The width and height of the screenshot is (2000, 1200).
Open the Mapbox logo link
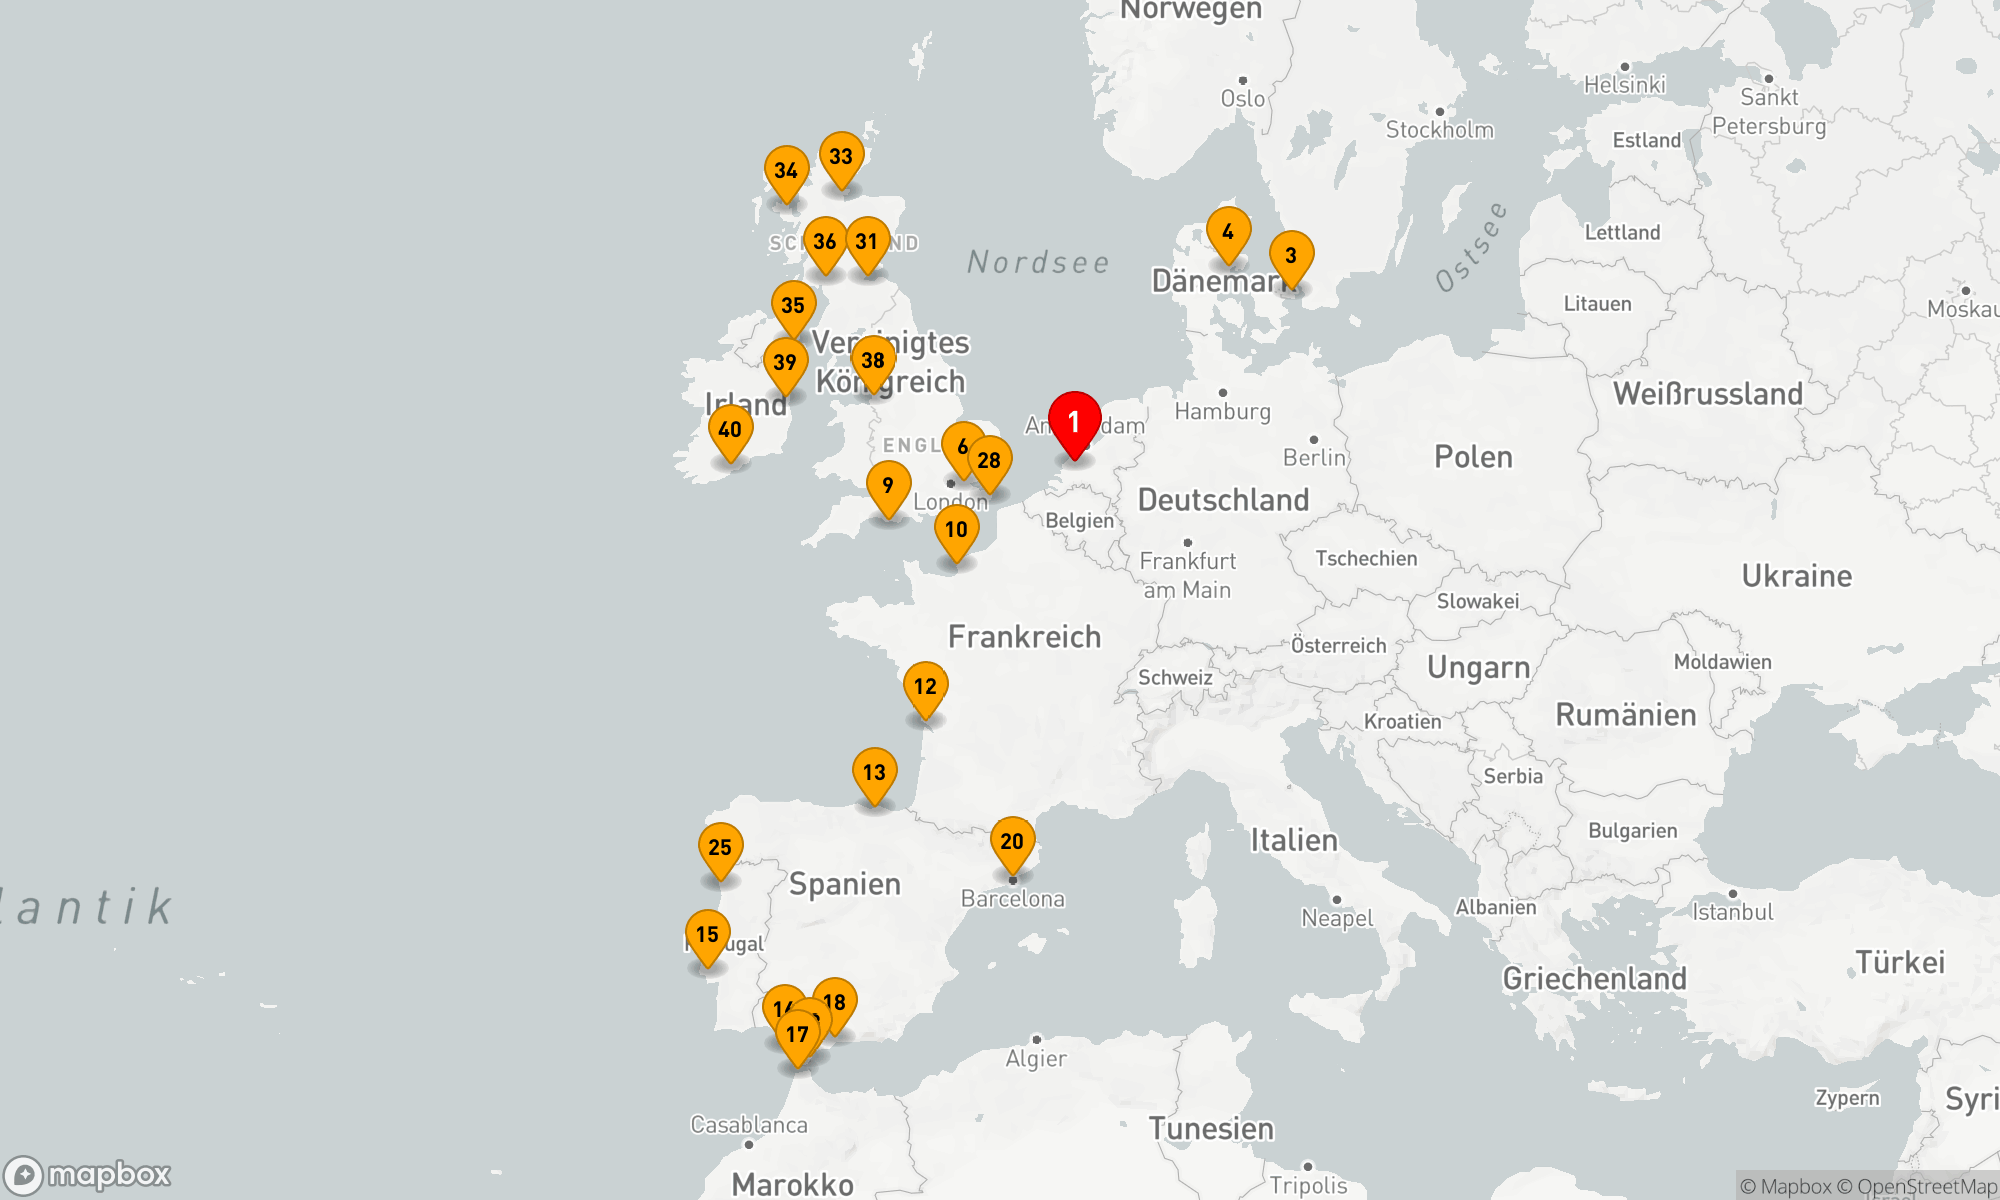click(88, 1174)
